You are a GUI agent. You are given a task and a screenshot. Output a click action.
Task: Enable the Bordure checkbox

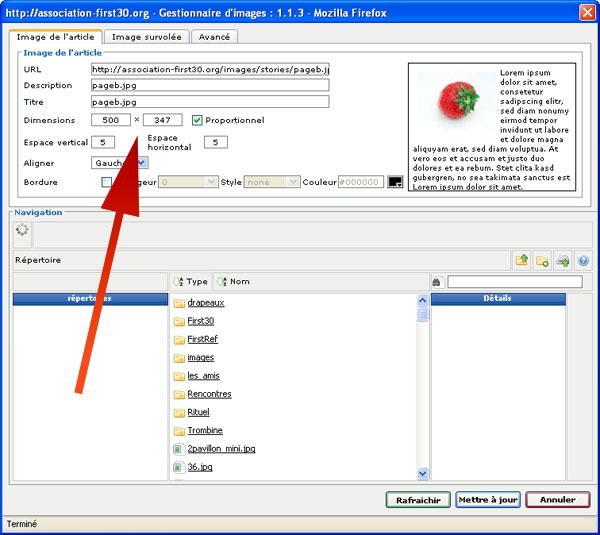(107, 182)
